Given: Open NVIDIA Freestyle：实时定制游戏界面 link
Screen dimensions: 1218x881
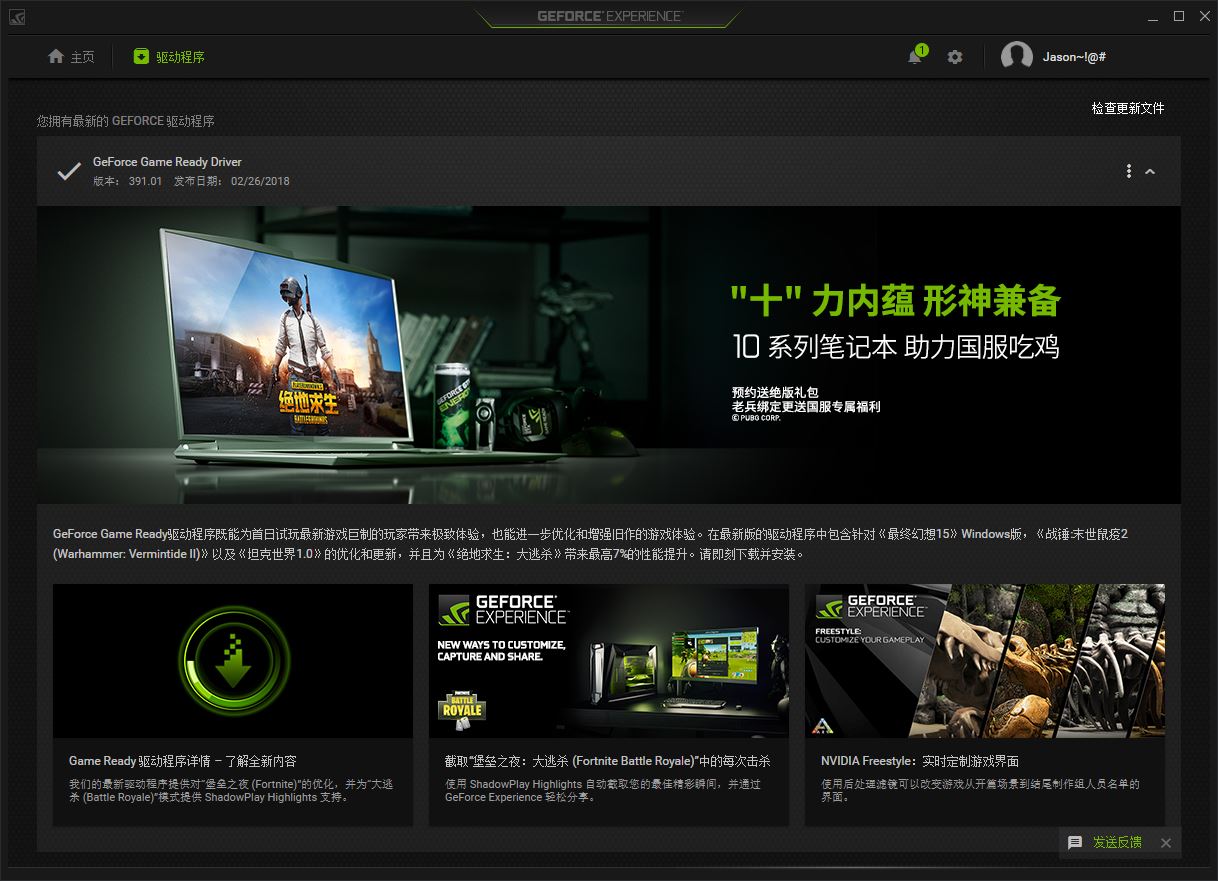Looking at the screenshot, I should pos(920,761).
